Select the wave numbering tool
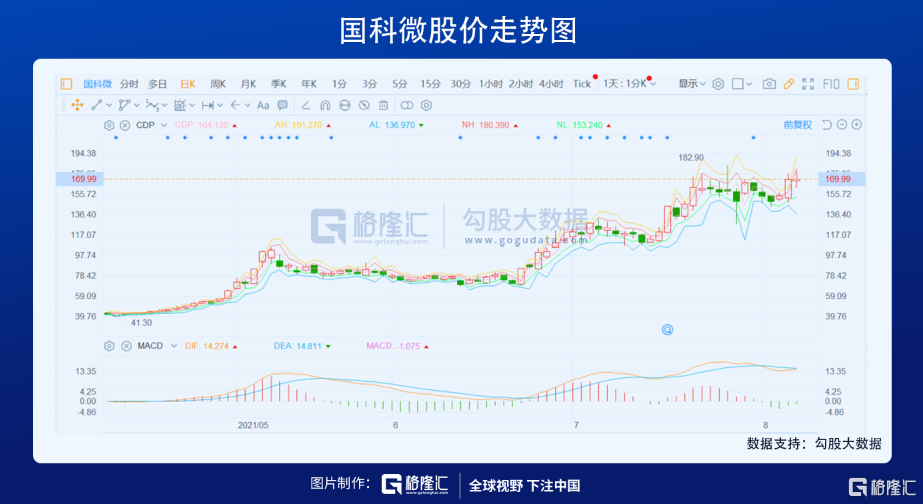Image resolution: width=923 pixels, height=504 pixels. (152, 105)
